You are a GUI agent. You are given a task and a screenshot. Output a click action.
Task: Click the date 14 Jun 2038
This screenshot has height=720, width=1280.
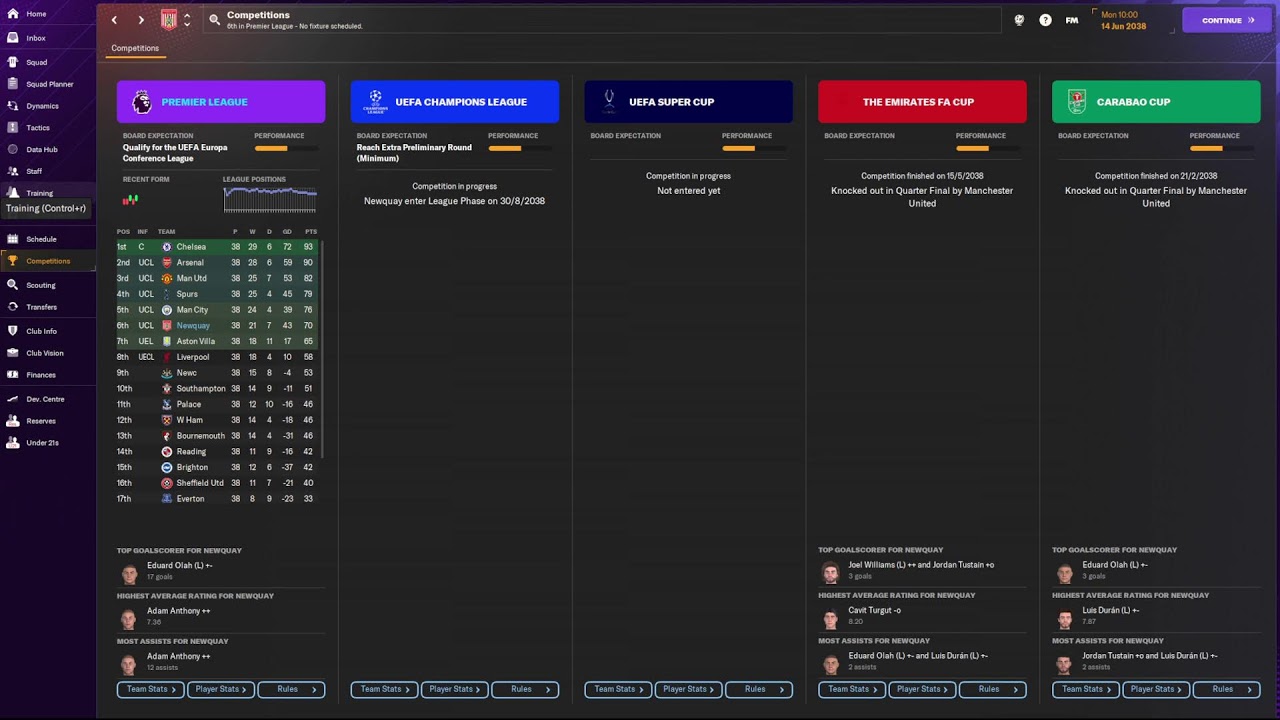(1124, 26)
